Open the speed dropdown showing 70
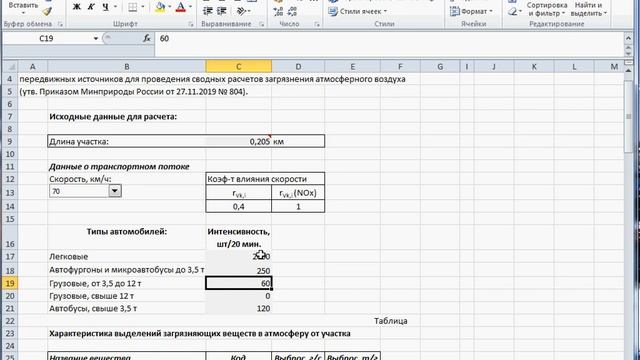 pos(115,191)
